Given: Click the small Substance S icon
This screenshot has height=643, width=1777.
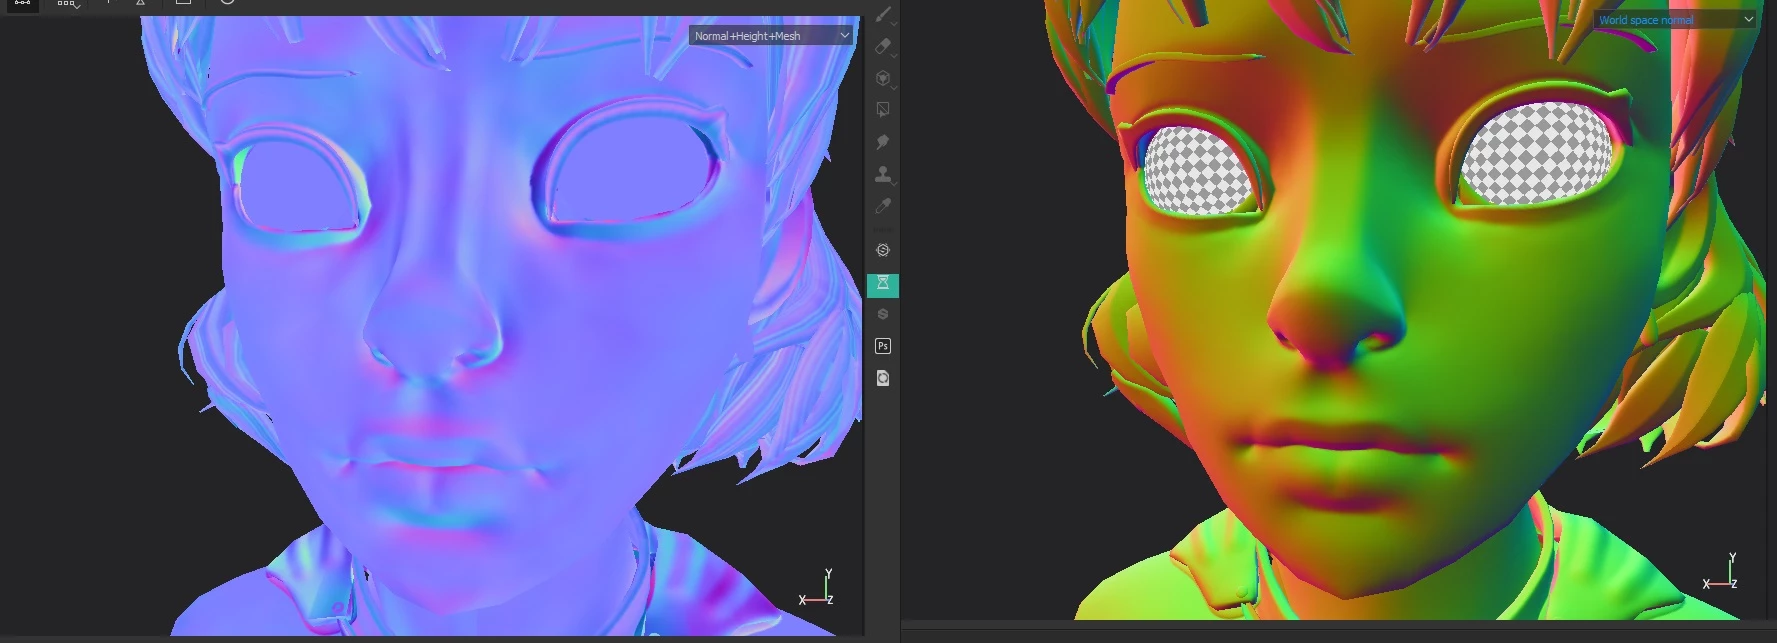Looking at the screenshot, I should pyautogui.click(x=883, y=314).
